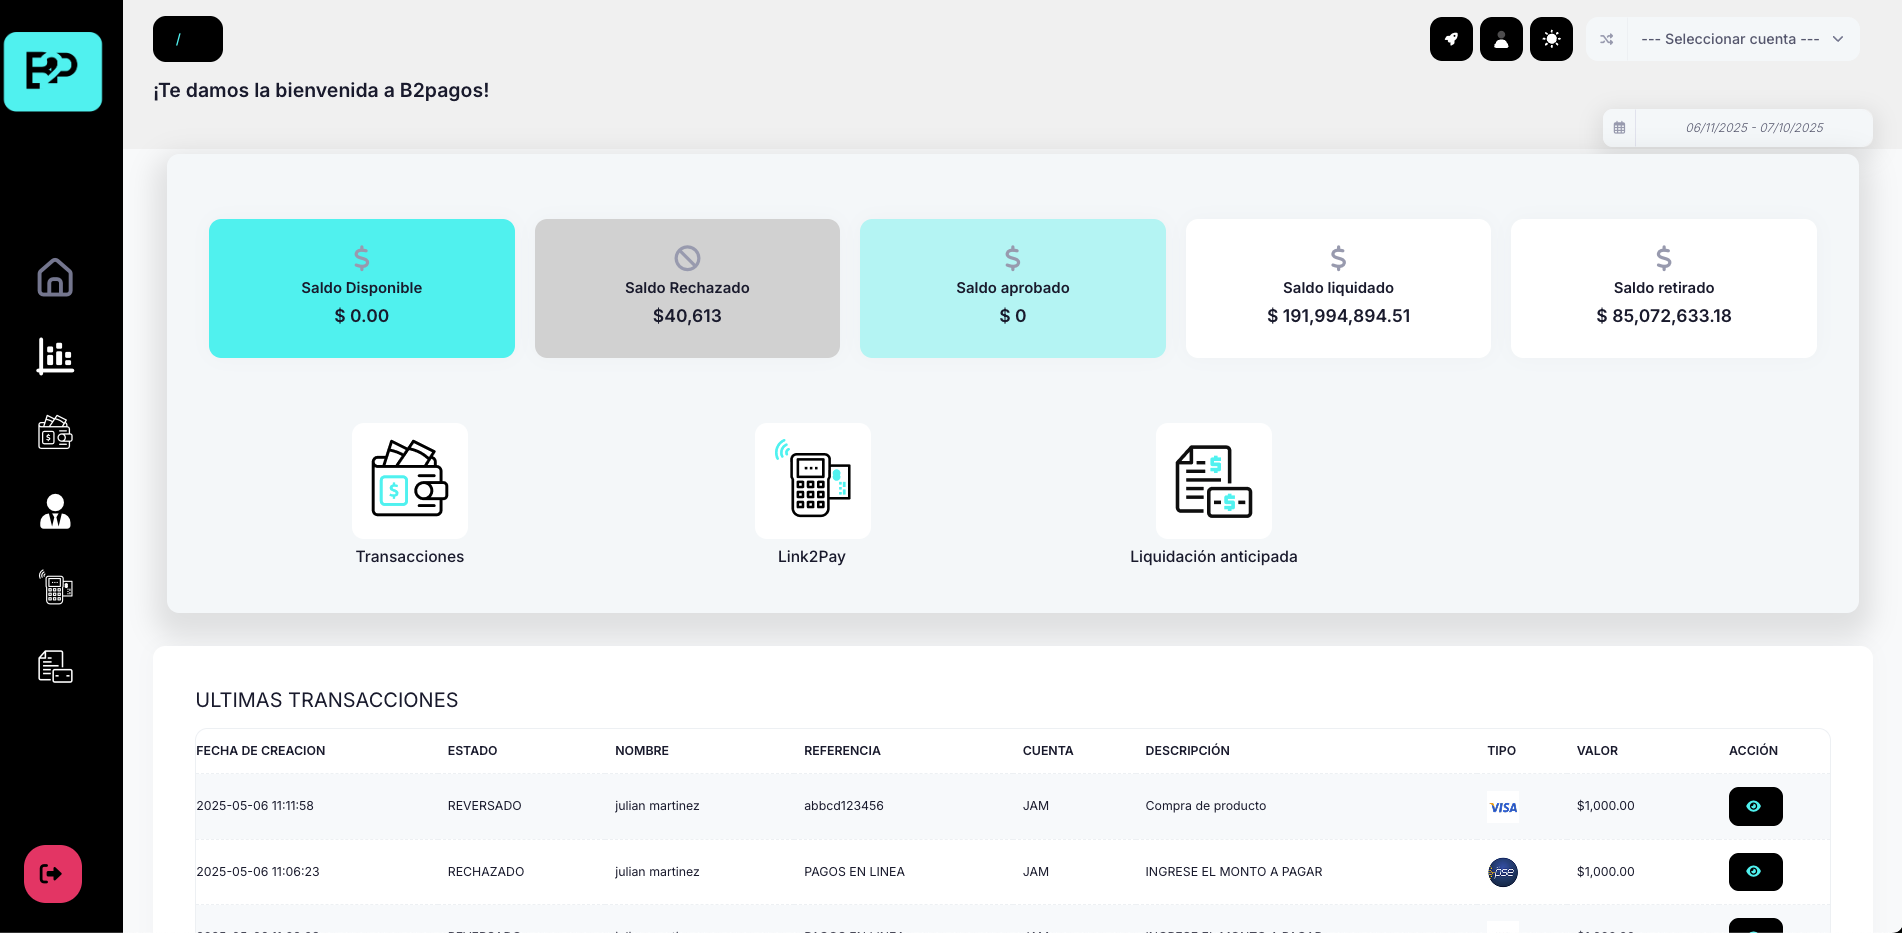Open the Seleccionar cuenta dropdown

point(1743,39)
